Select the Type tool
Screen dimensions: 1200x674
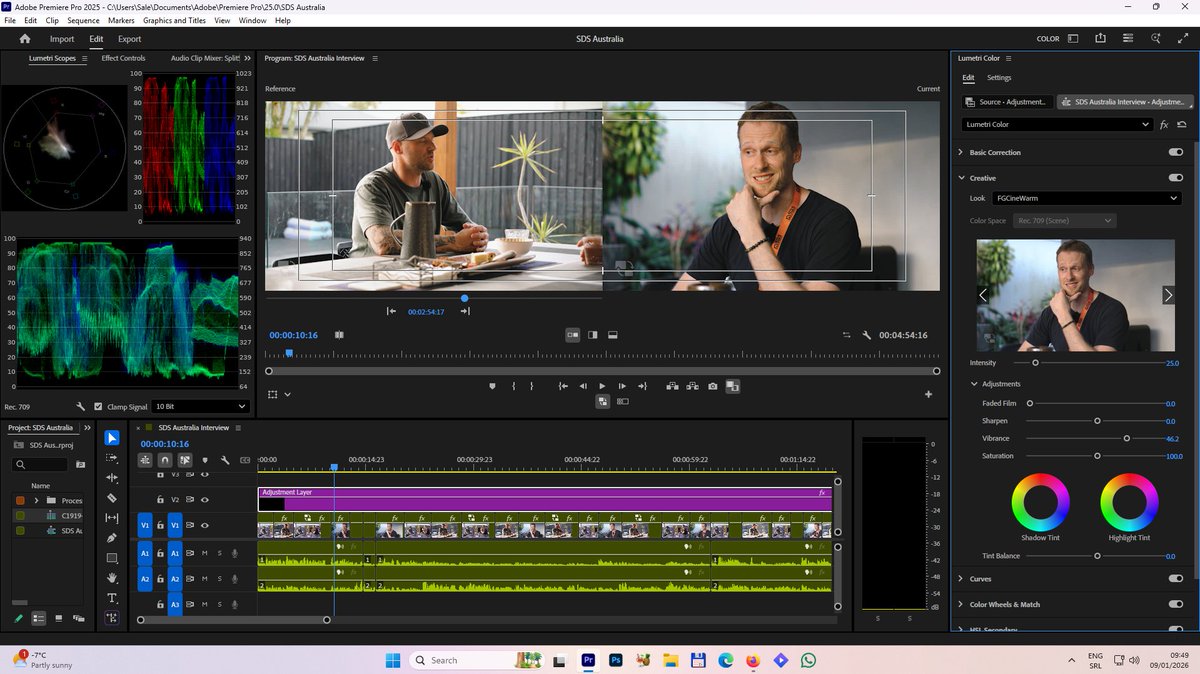[112, 598]
